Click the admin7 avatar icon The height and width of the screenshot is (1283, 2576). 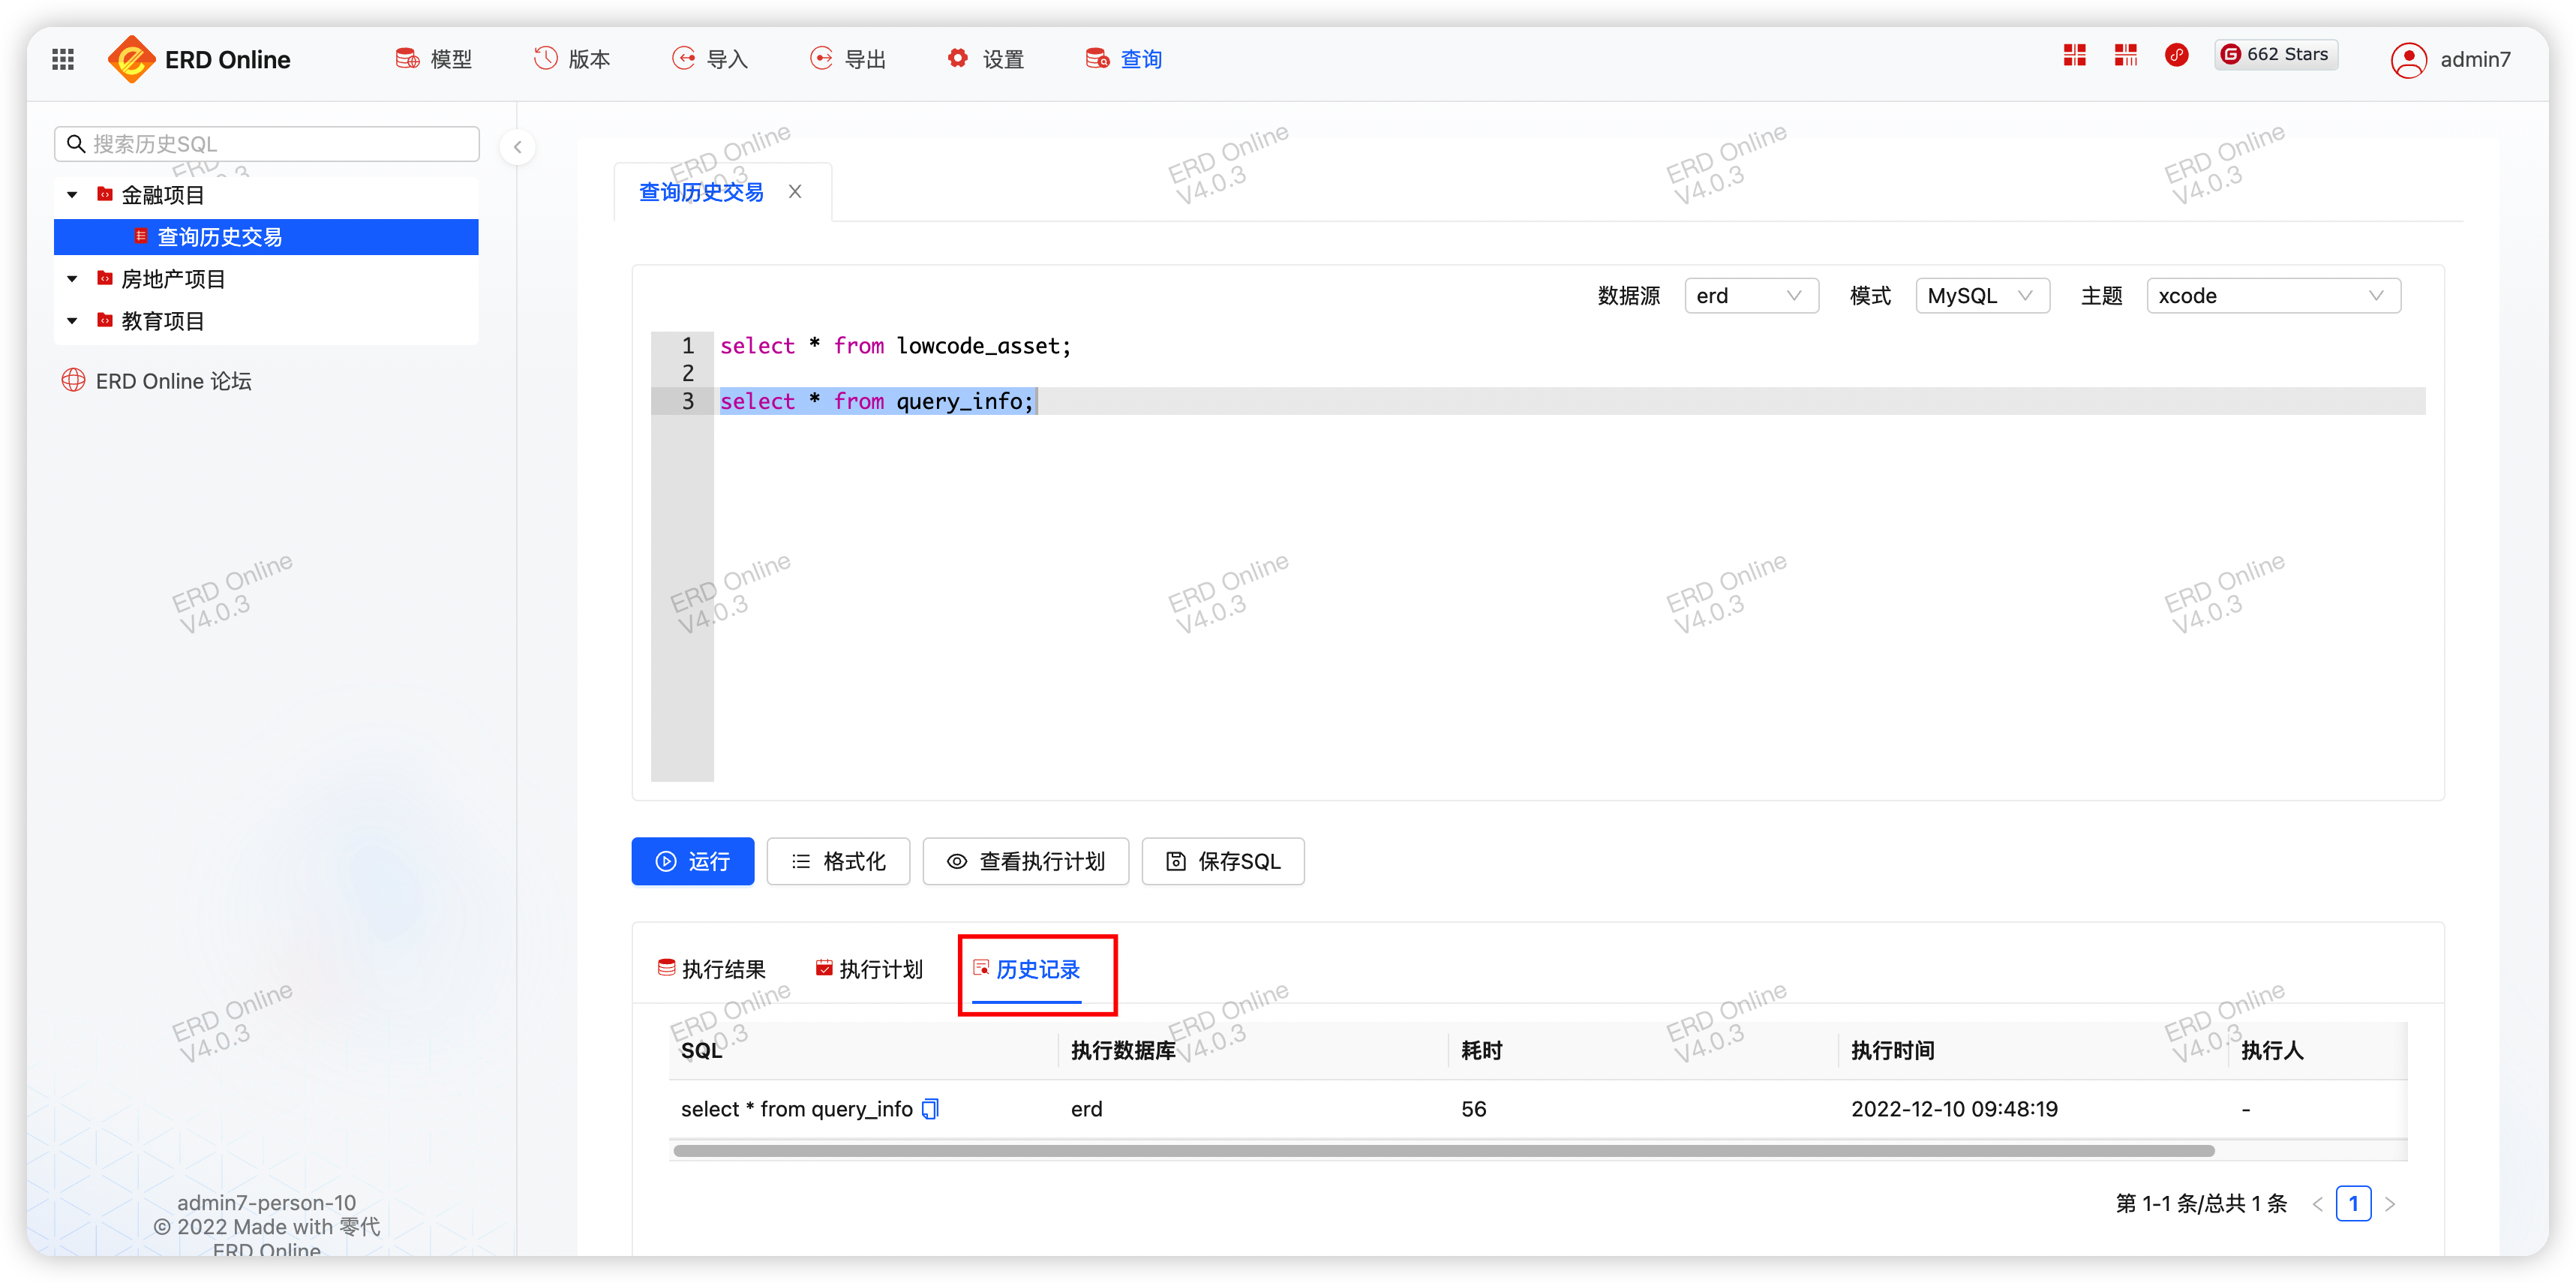pos(2409,59)
